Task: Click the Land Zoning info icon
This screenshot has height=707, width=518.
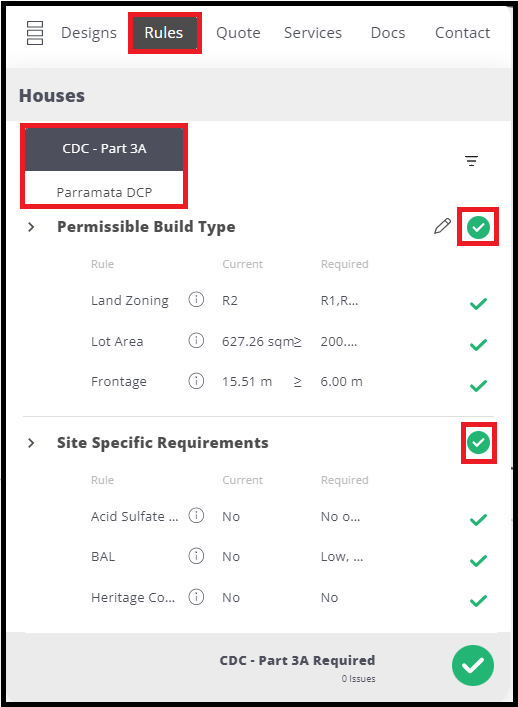Action: pyautogui.click(x=196, y=299)
